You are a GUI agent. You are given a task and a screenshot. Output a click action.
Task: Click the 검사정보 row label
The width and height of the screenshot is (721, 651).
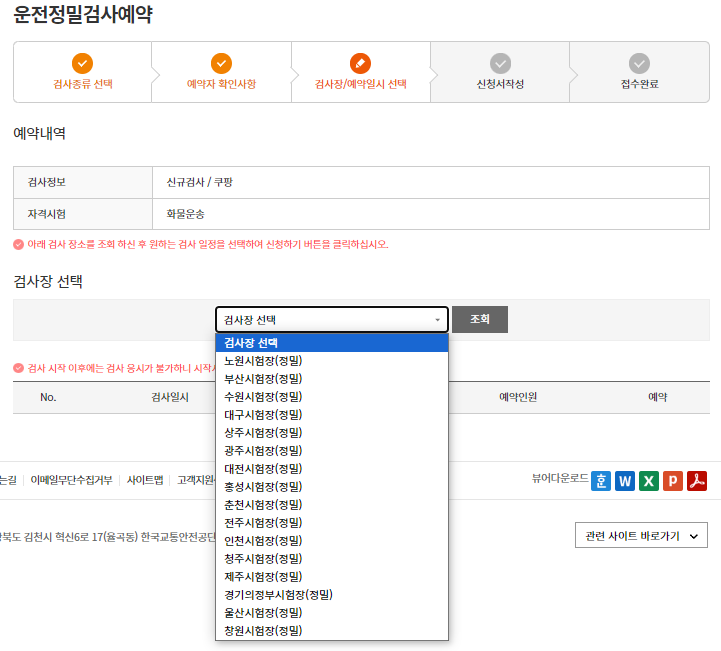click(x=46, y=182)
